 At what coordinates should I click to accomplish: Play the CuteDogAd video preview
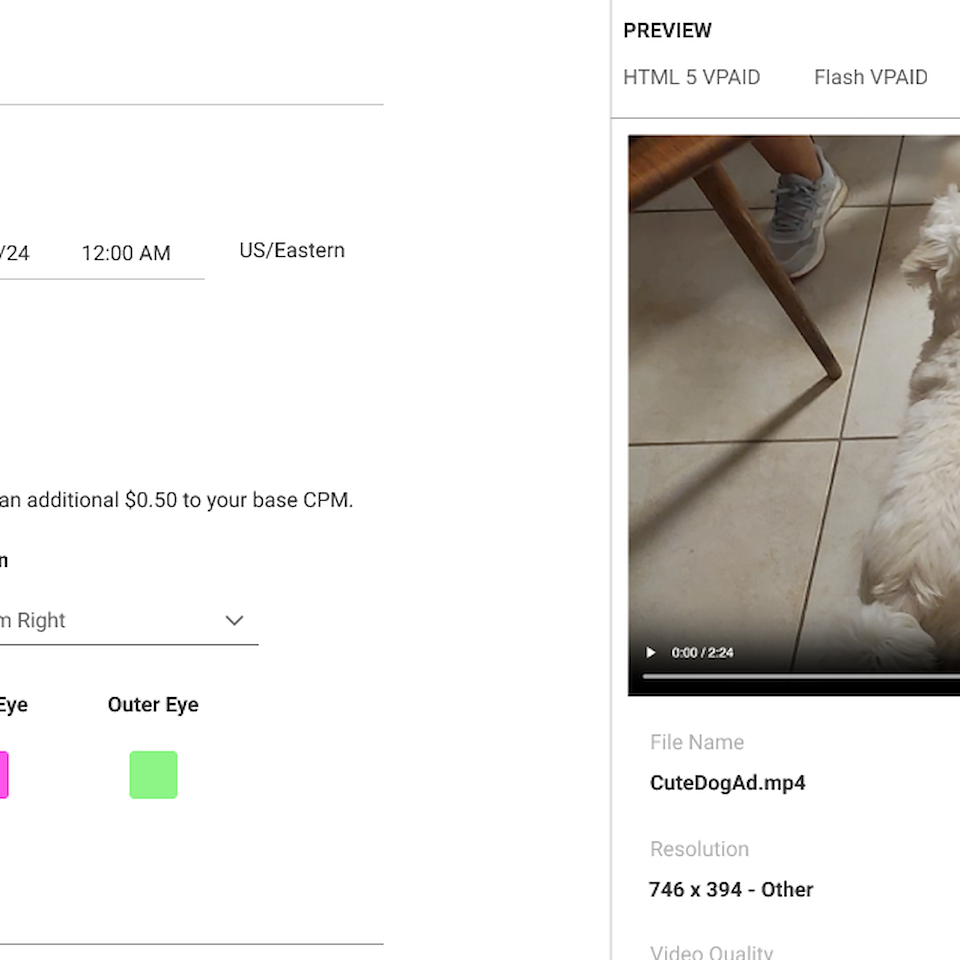click(651, 653)
